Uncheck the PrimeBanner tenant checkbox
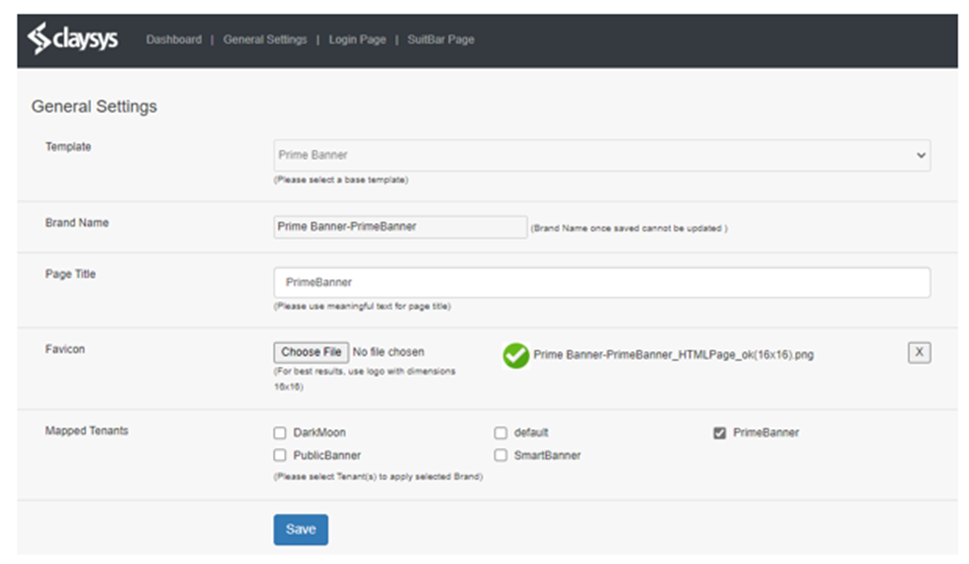 coord(719,432)
